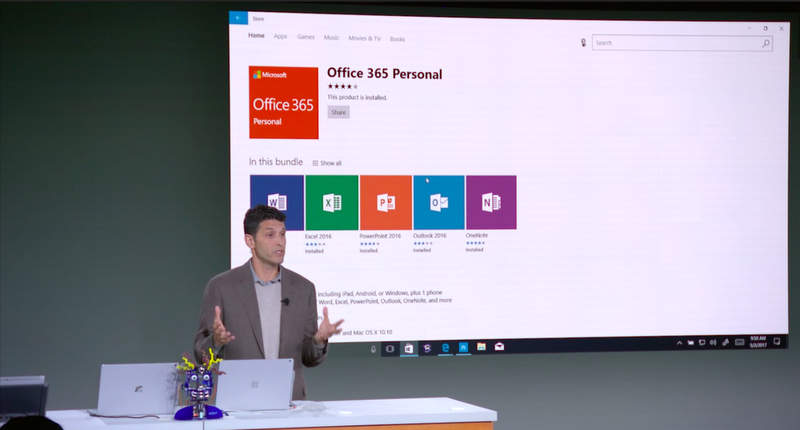
Task: Click the PowerPoint 2016 label text
Action: click(380, 236)
